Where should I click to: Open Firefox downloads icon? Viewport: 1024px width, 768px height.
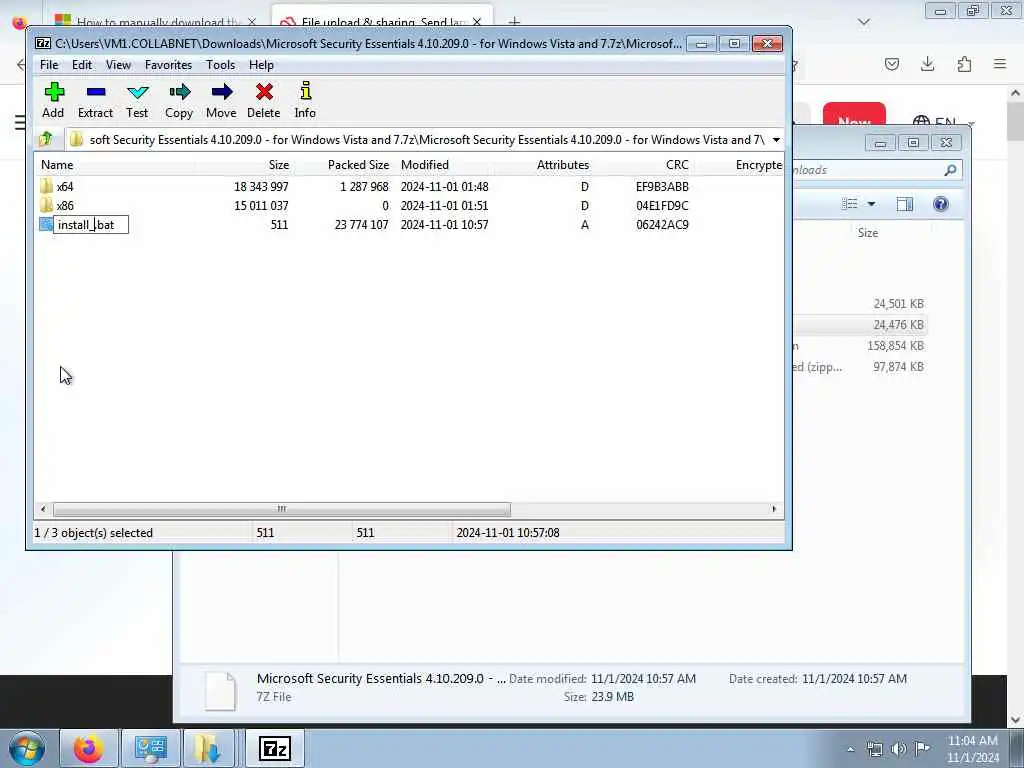(x=927, y=64)
